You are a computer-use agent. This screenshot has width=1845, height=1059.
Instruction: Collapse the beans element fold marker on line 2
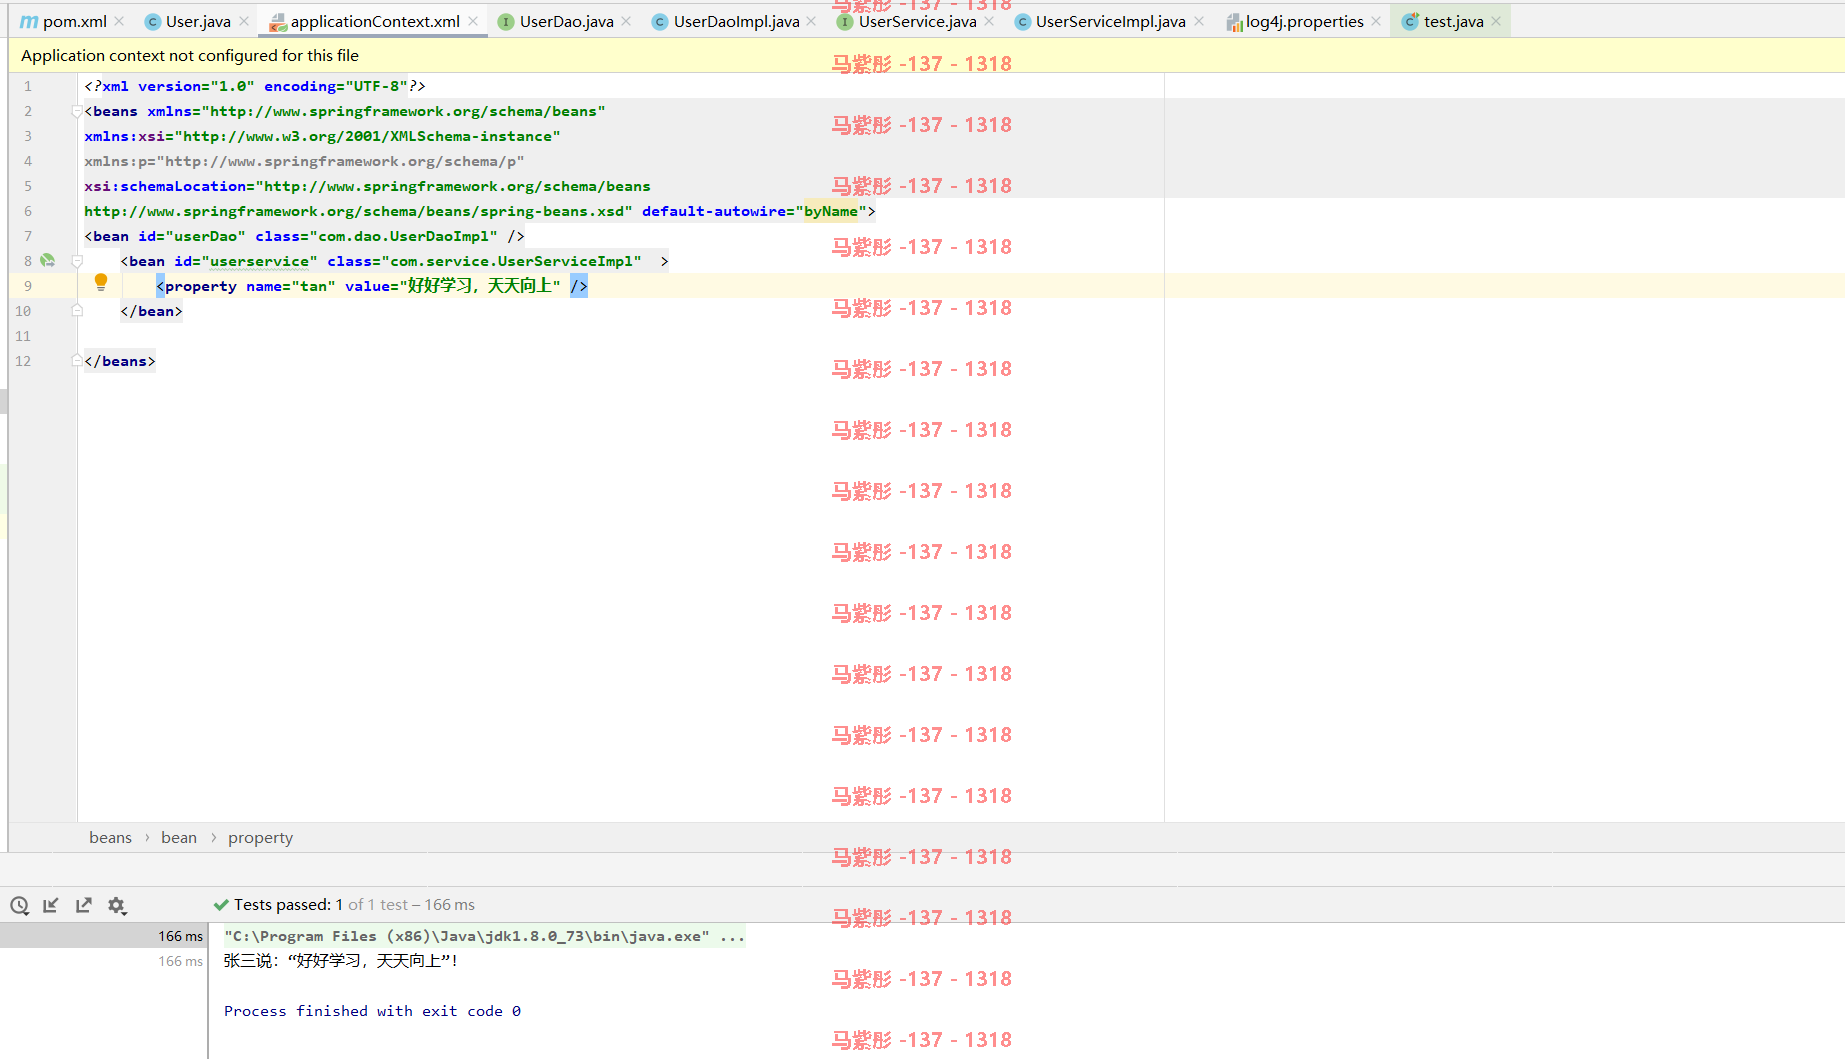[77, 111]
